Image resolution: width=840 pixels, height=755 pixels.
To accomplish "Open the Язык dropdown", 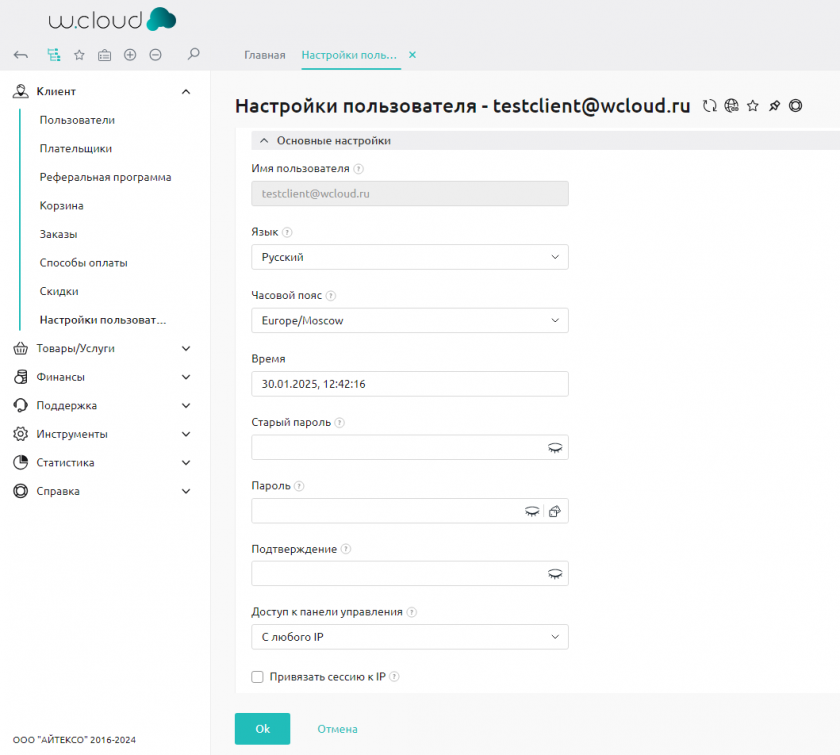I will 409,258.
